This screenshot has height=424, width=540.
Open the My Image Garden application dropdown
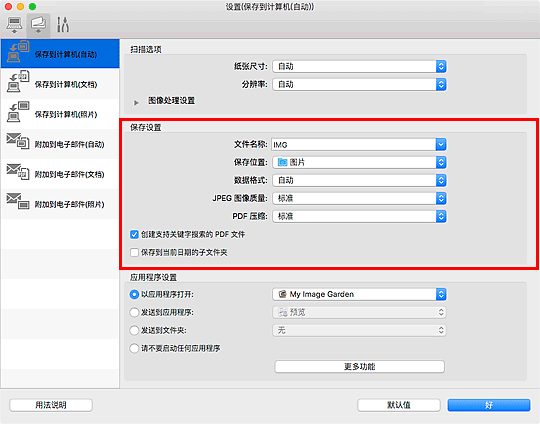tap(359, 294)
